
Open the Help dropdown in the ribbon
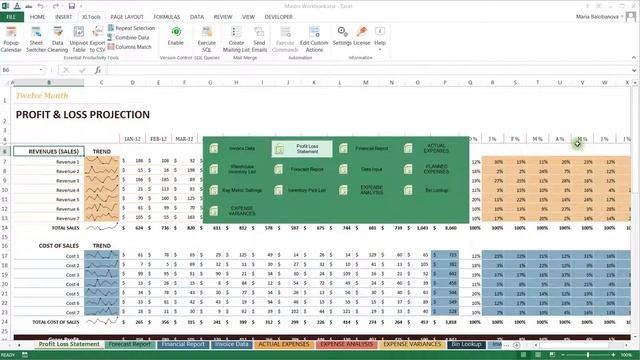point(380,39)
